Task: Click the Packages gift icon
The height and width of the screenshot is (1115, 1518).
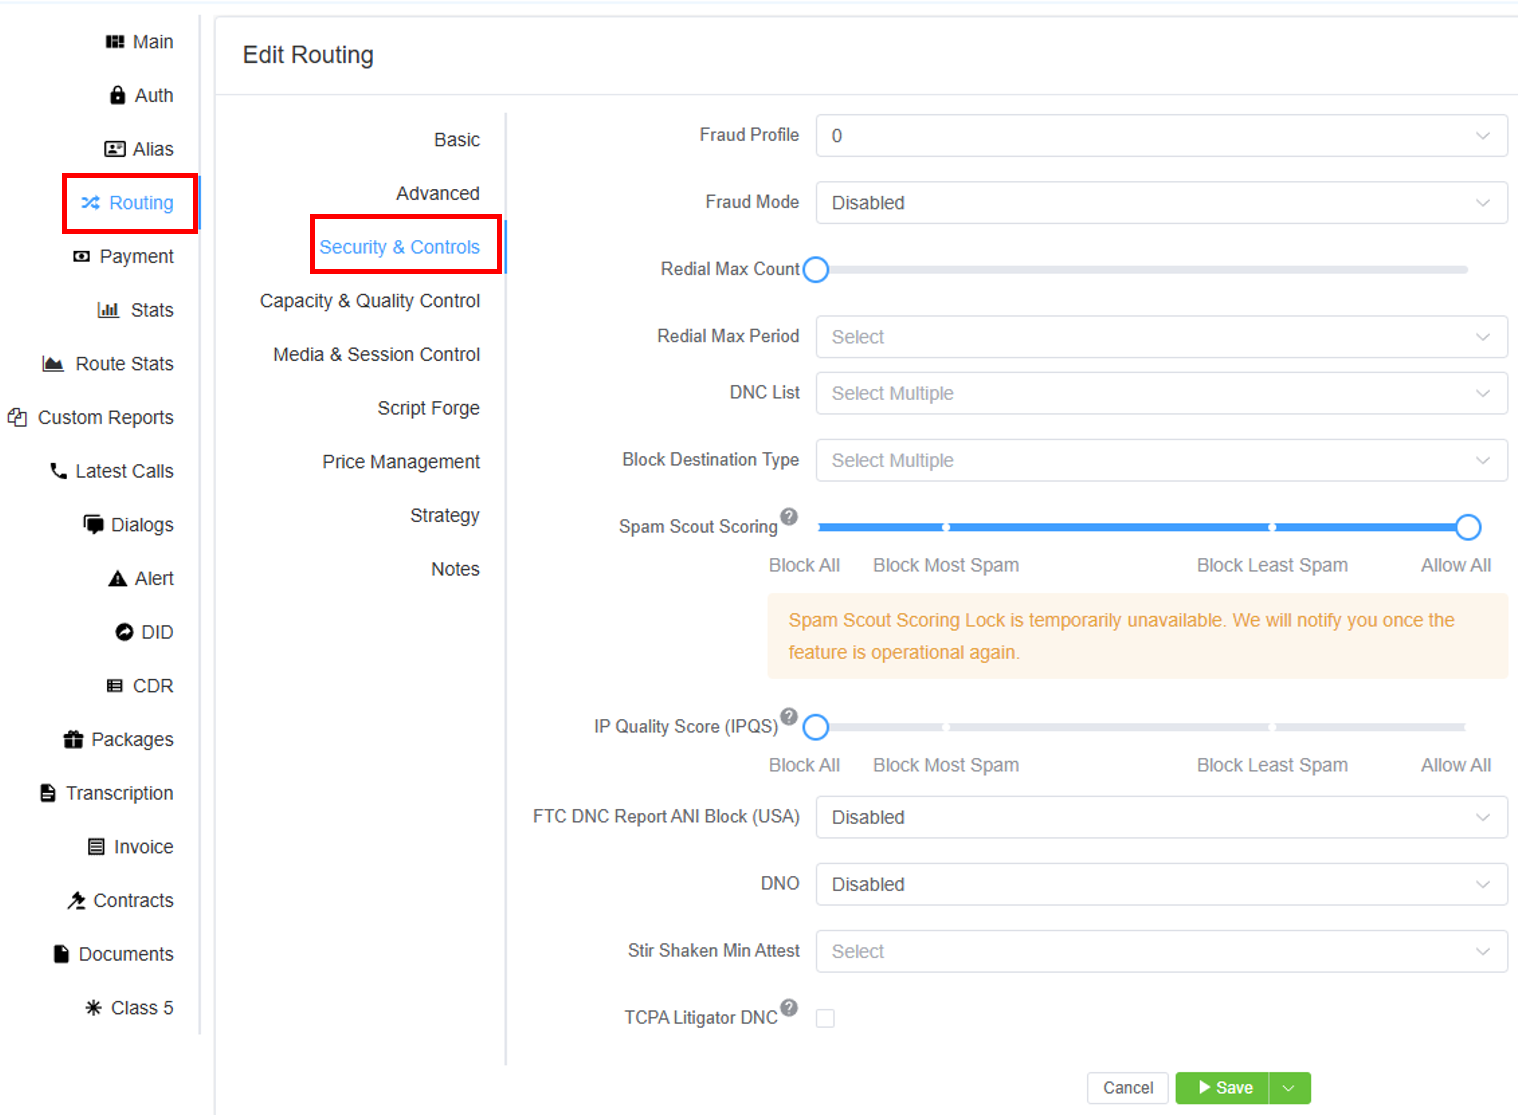Action: pyautogui.click(x=73, y=739)
